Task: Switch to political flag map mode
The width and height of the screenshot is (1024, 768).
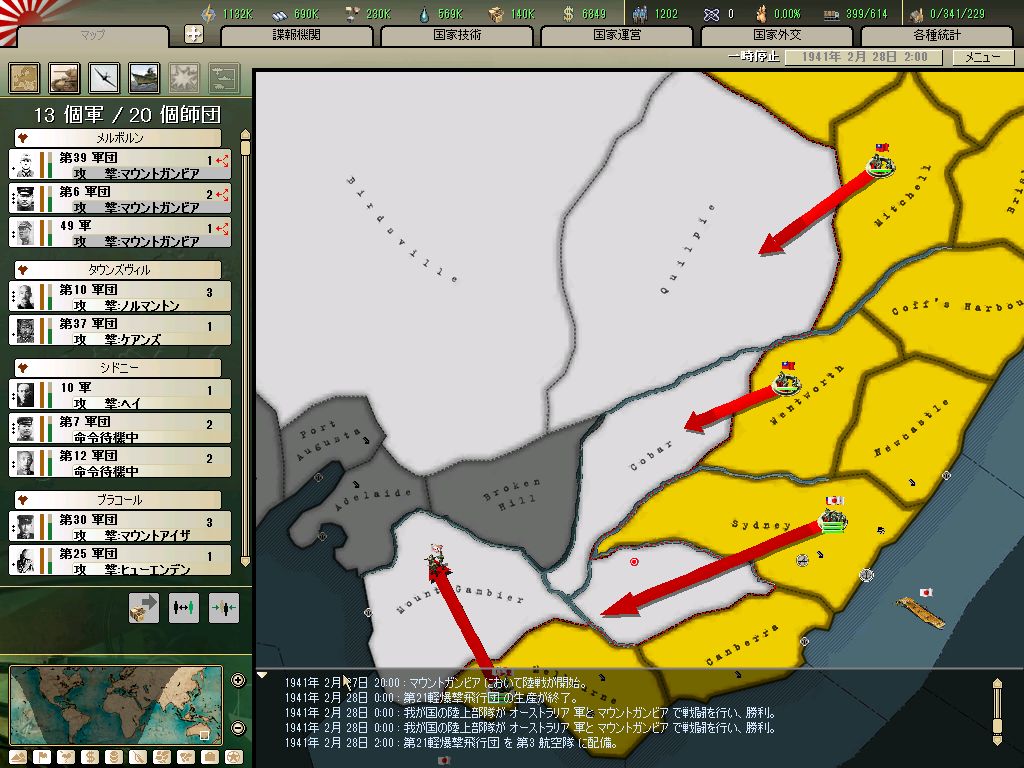Action: pyautogui.click(x=42, y=758)
